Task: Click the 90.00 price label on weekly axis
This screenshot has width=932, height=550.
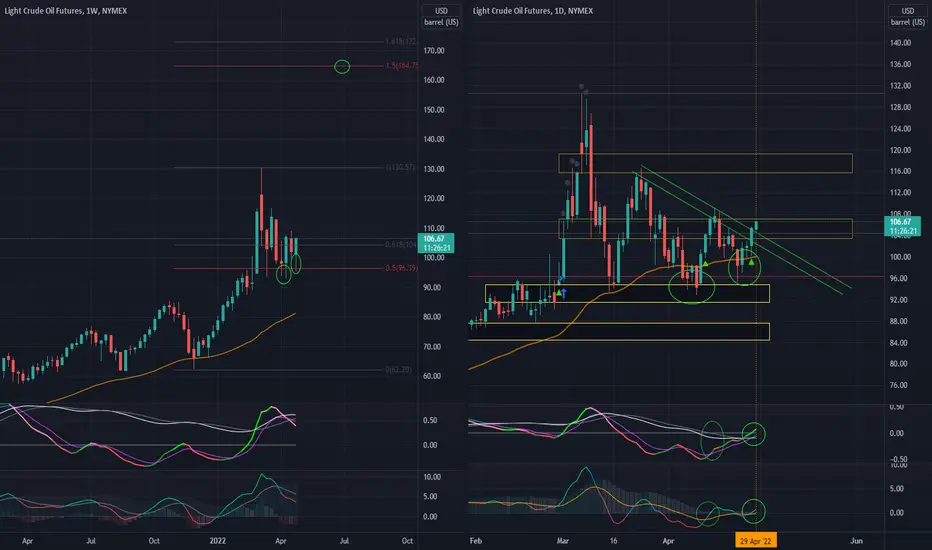Action: pos(432,287)
